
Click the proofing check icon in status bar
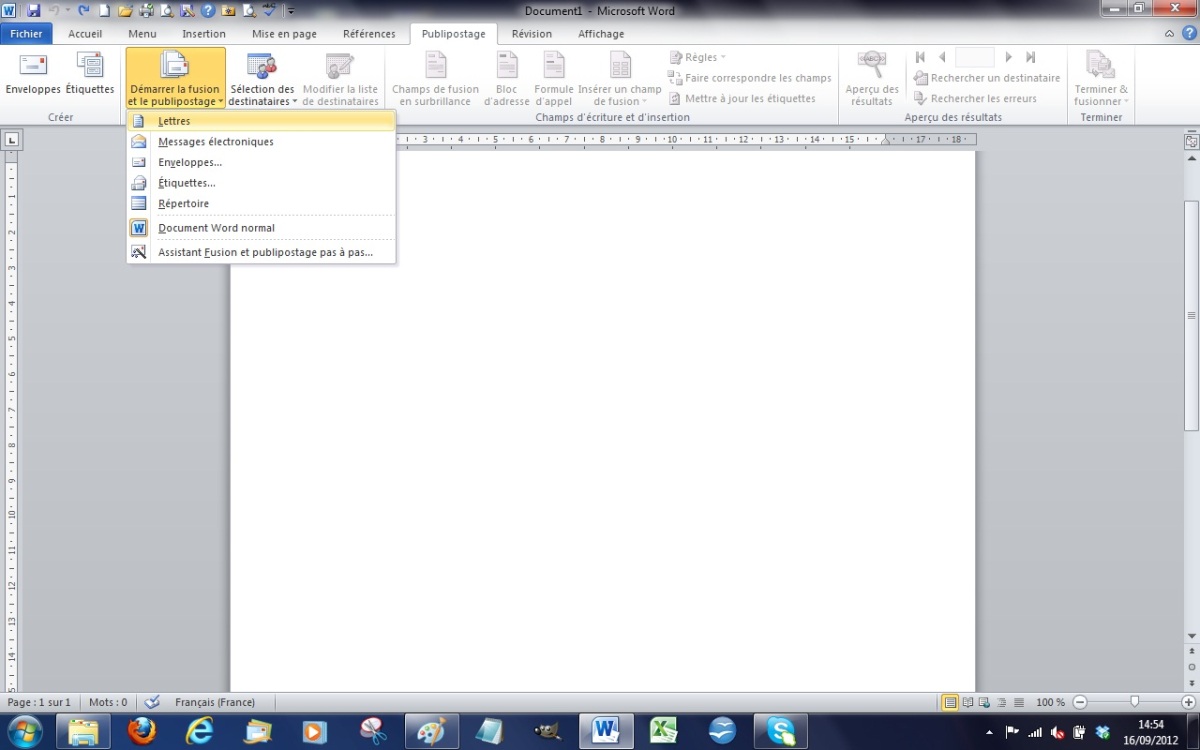tap(152, 702)
